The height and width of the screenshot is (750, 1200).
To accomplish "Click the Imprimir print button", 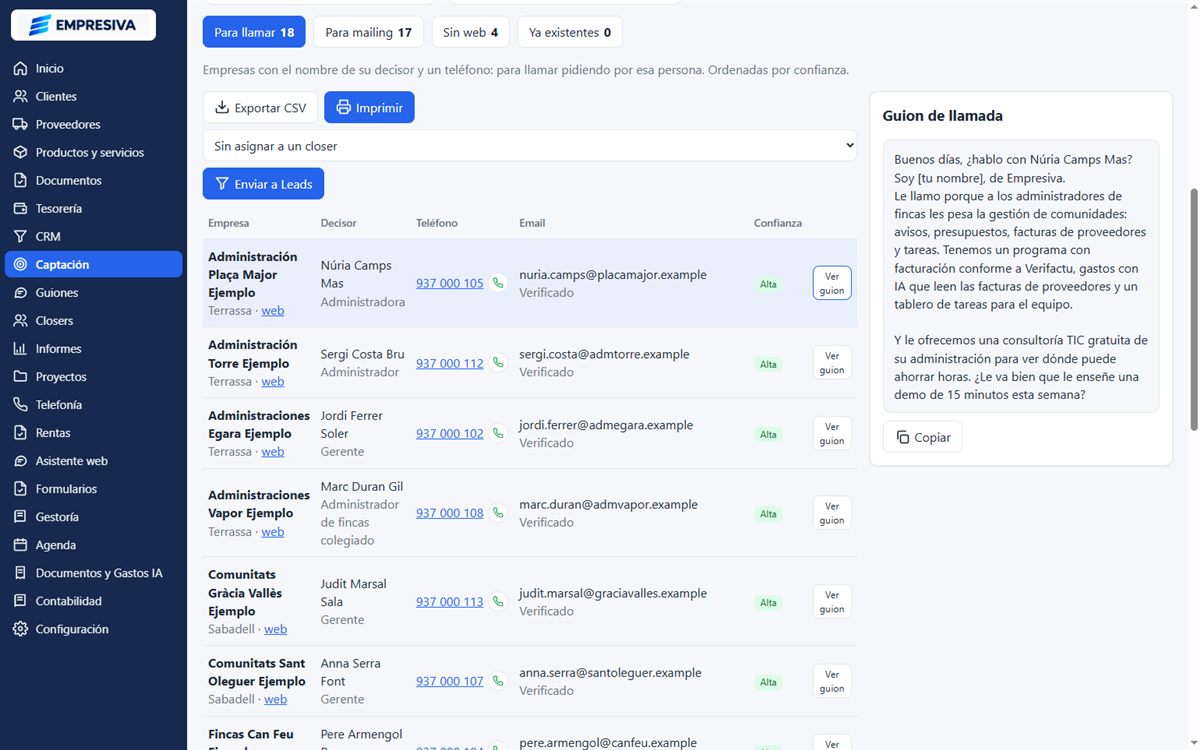I will click(369, 108).
